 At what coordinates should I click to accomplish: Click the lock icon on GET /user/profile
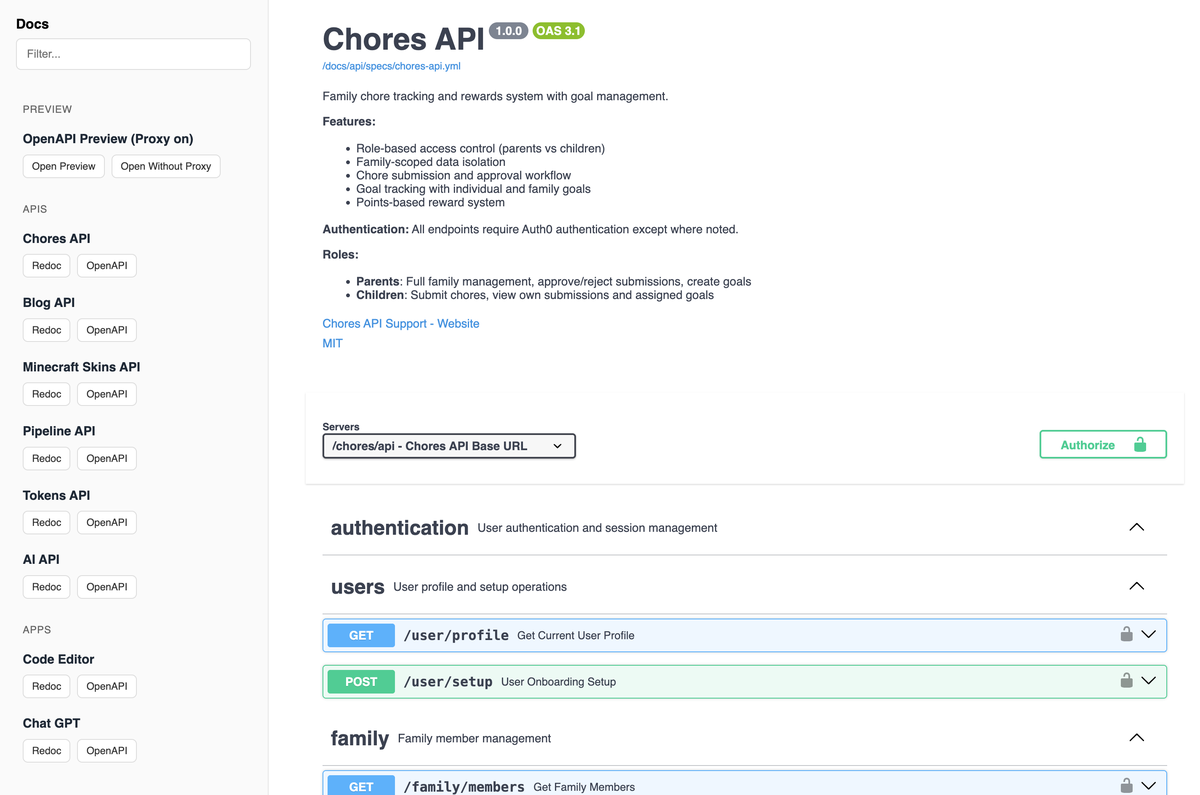click(x=1126, y=634)
